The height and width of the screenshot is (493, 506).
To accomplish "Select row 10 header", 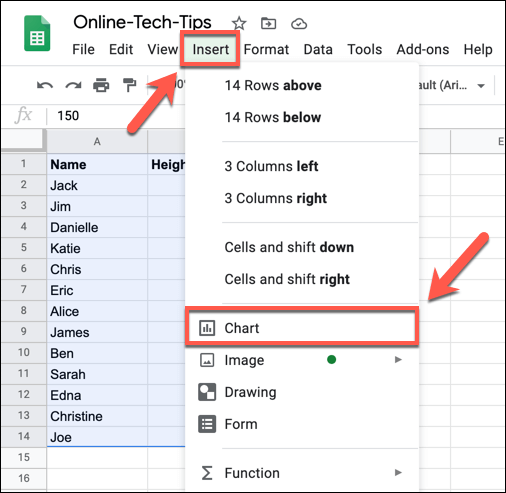I will (x=23, y=352).
